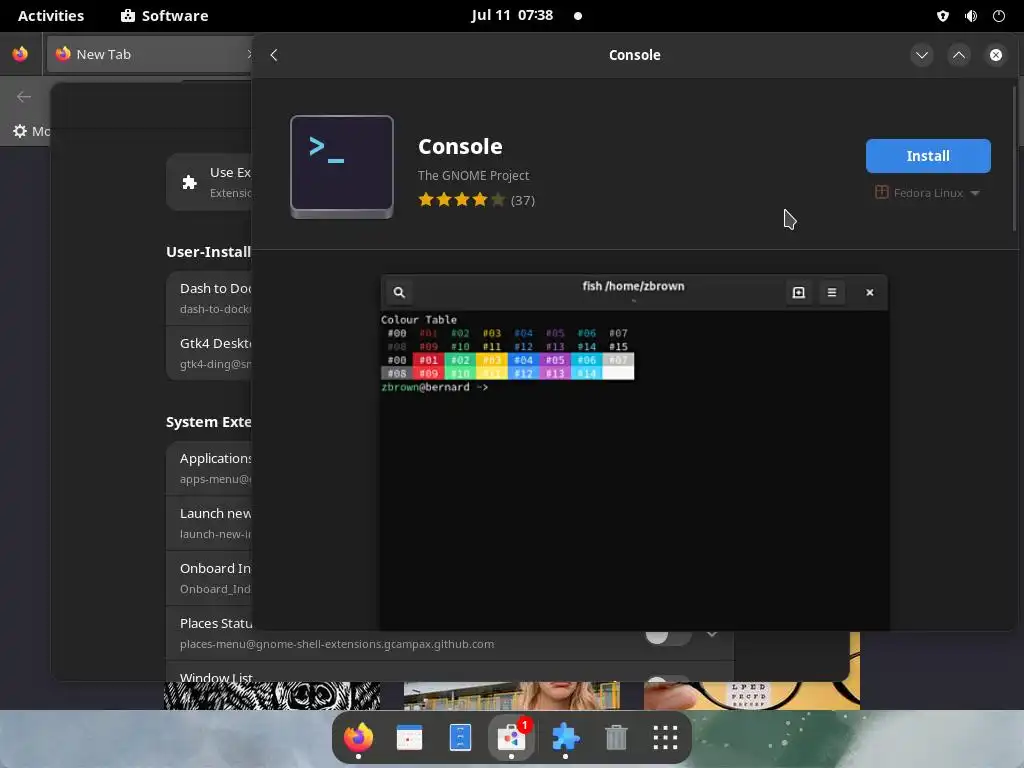Show all applications grid
This screenshot has width=1024, height=768.
[x=665, y=737]
